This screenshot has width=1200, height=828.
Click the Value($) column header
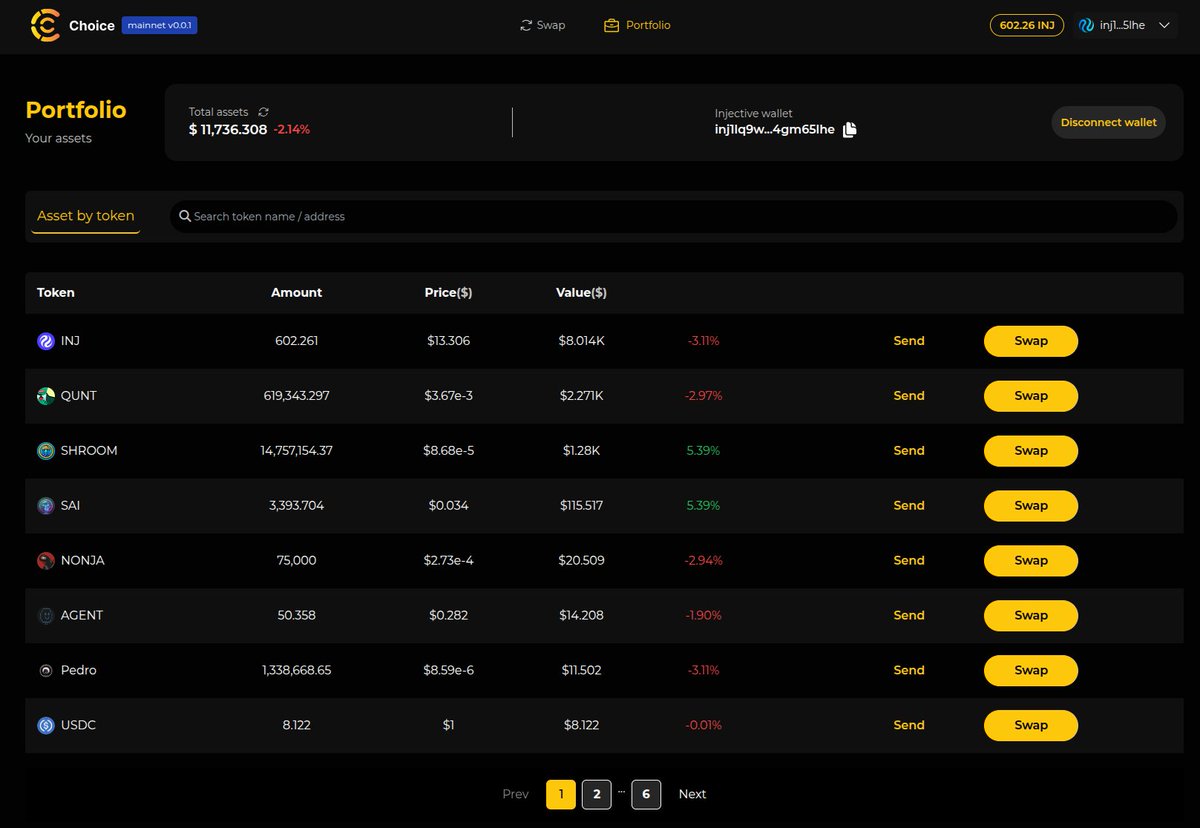[581, 293]
